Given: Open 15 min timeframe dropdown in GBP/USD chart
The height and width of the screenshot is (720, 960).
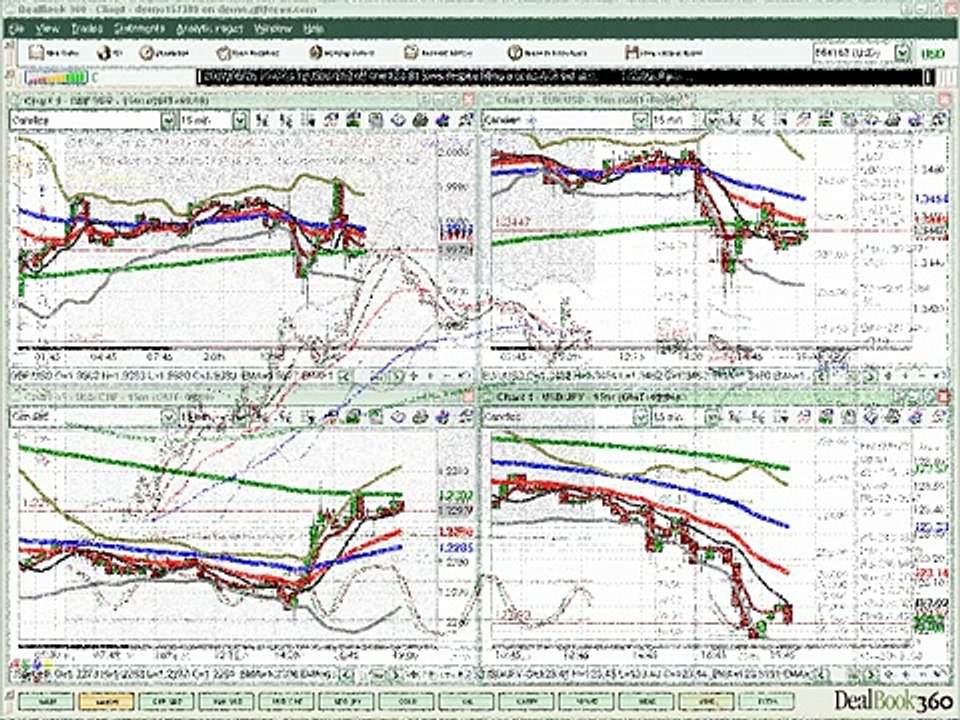Looking at the screenshot, I should (x=240, y=121).
